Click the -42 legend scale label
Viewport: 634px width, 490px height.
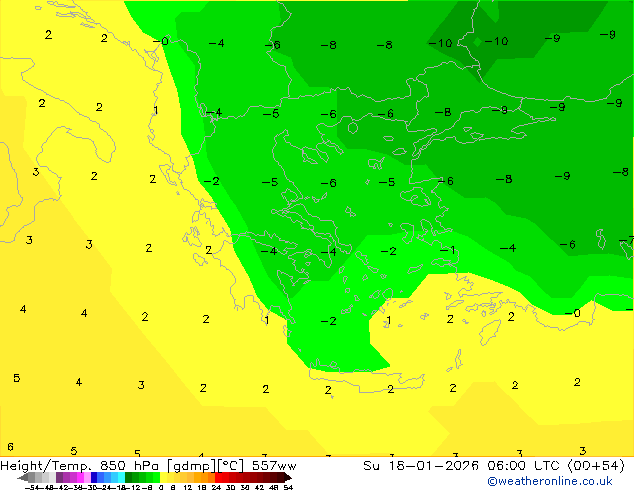(63, 488)
